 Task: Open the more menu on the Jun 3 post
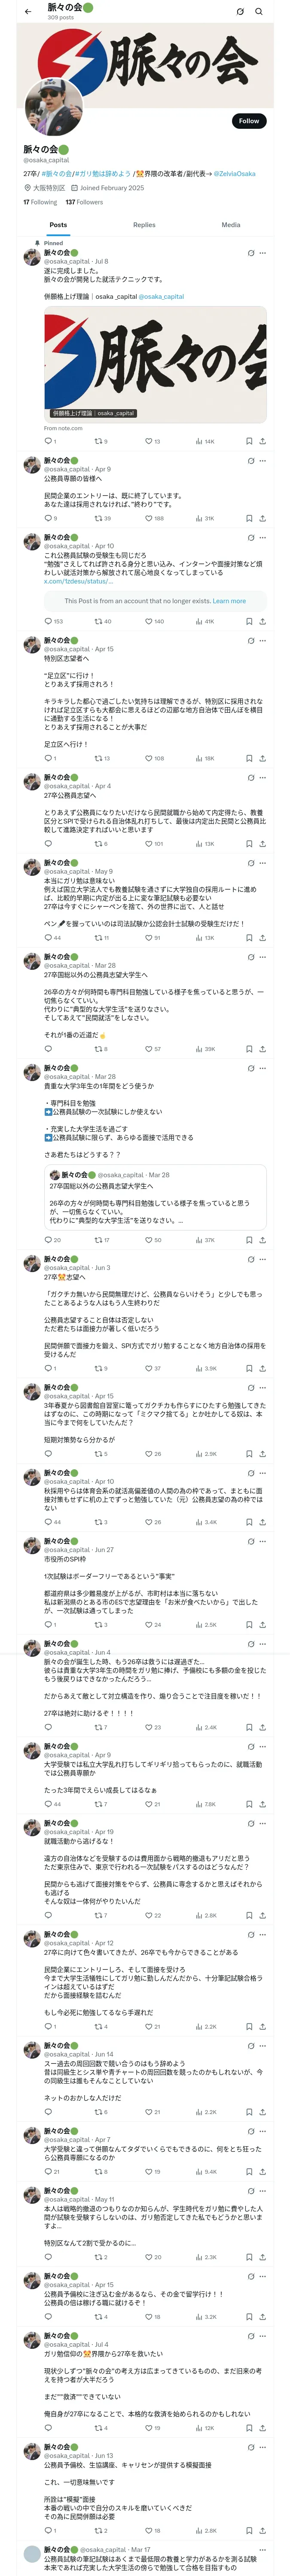click(x=263, y=1268)
